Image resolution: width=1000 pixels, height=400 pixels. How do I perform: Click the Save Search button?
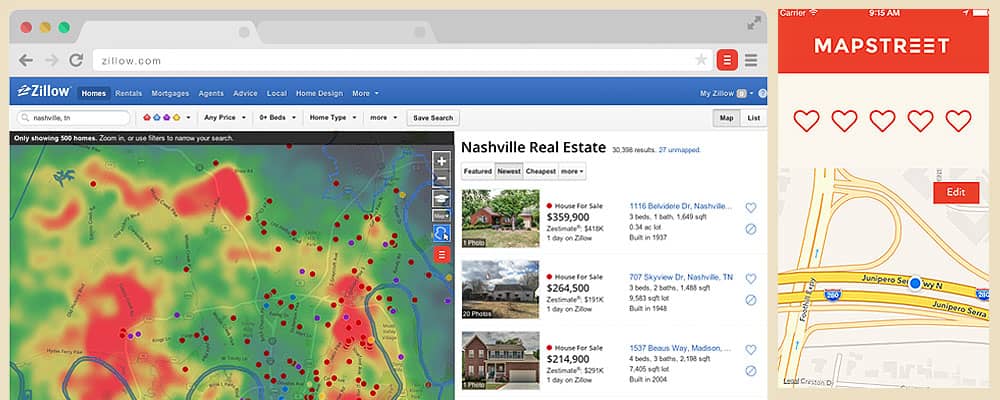click(x=433, y=118)
